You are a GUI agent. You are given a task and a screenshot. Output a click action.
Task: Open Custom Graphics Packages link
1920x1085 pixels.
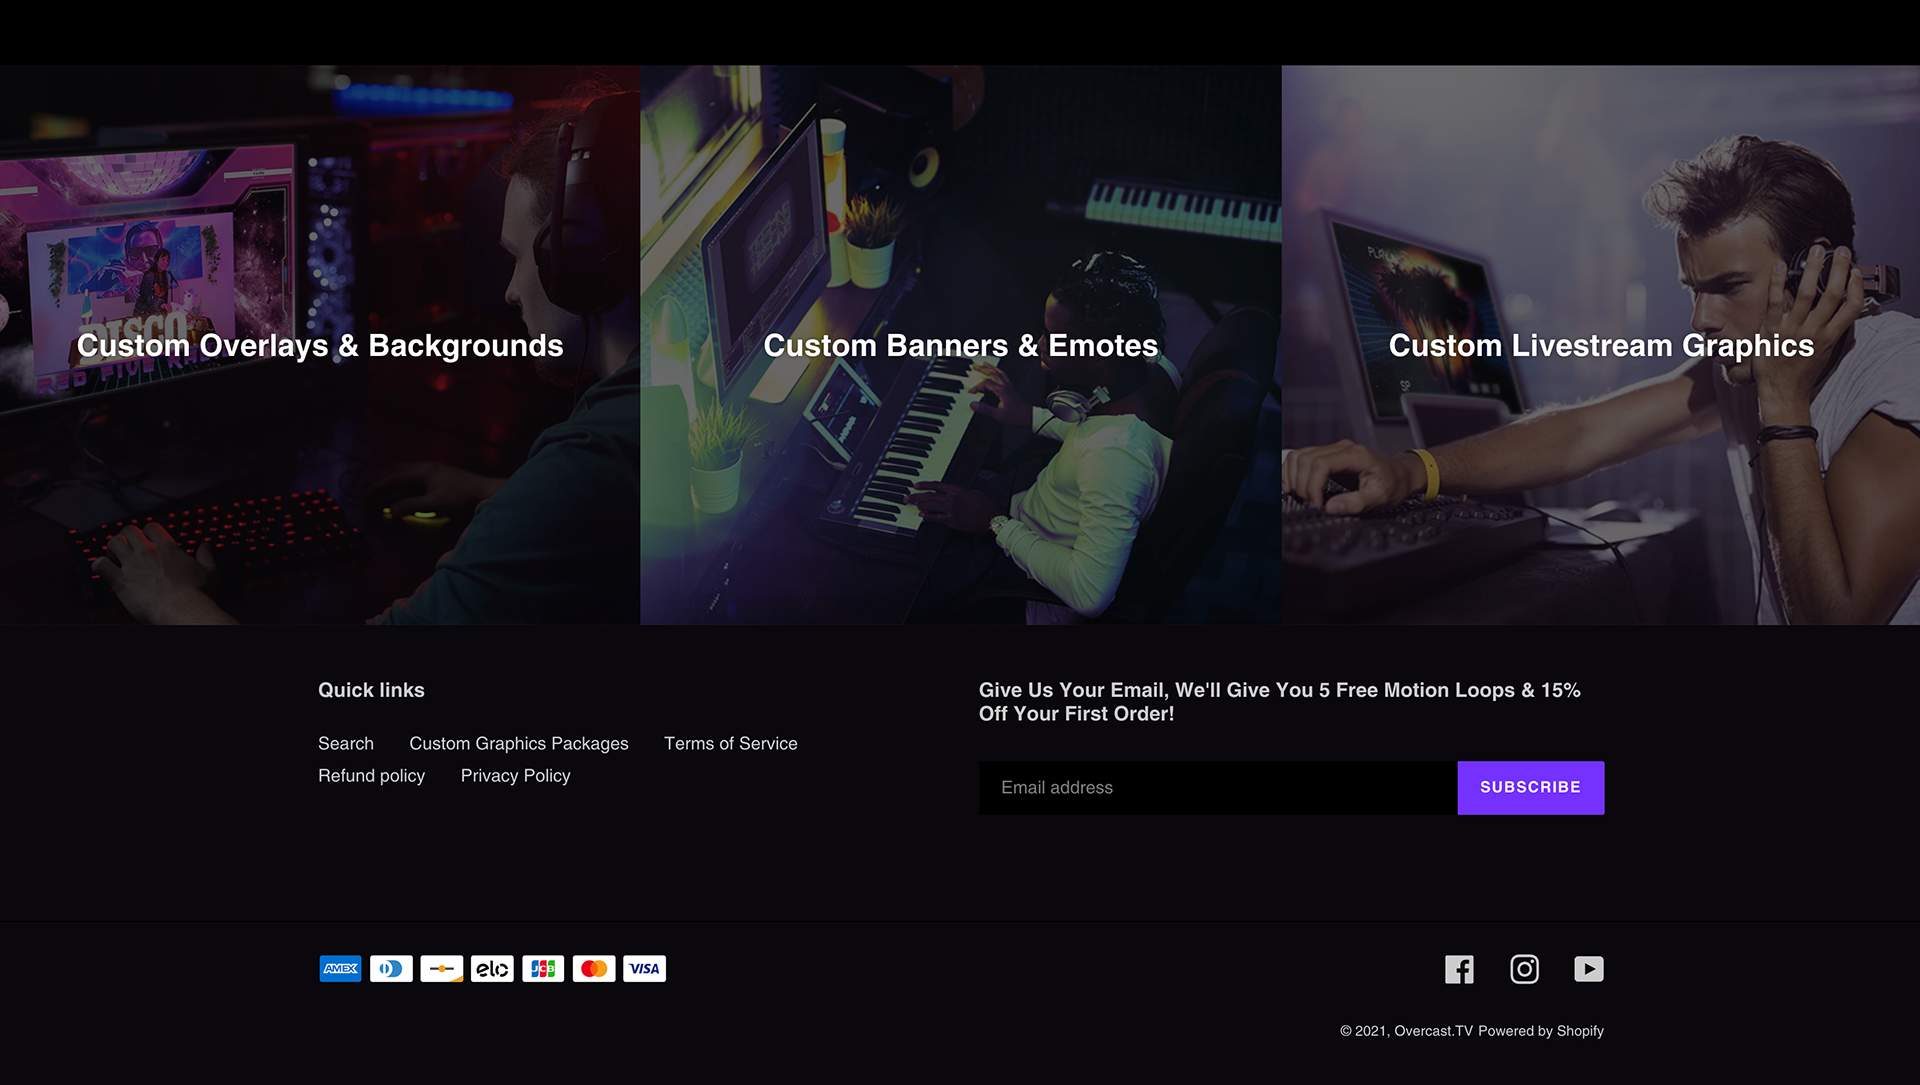[519, 743]
